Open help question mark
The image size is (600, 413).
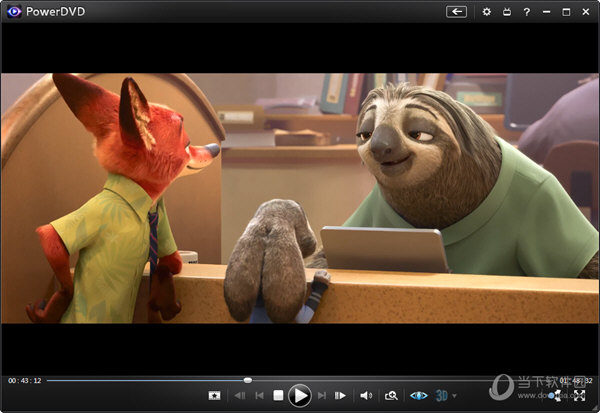tap(527, 12)
